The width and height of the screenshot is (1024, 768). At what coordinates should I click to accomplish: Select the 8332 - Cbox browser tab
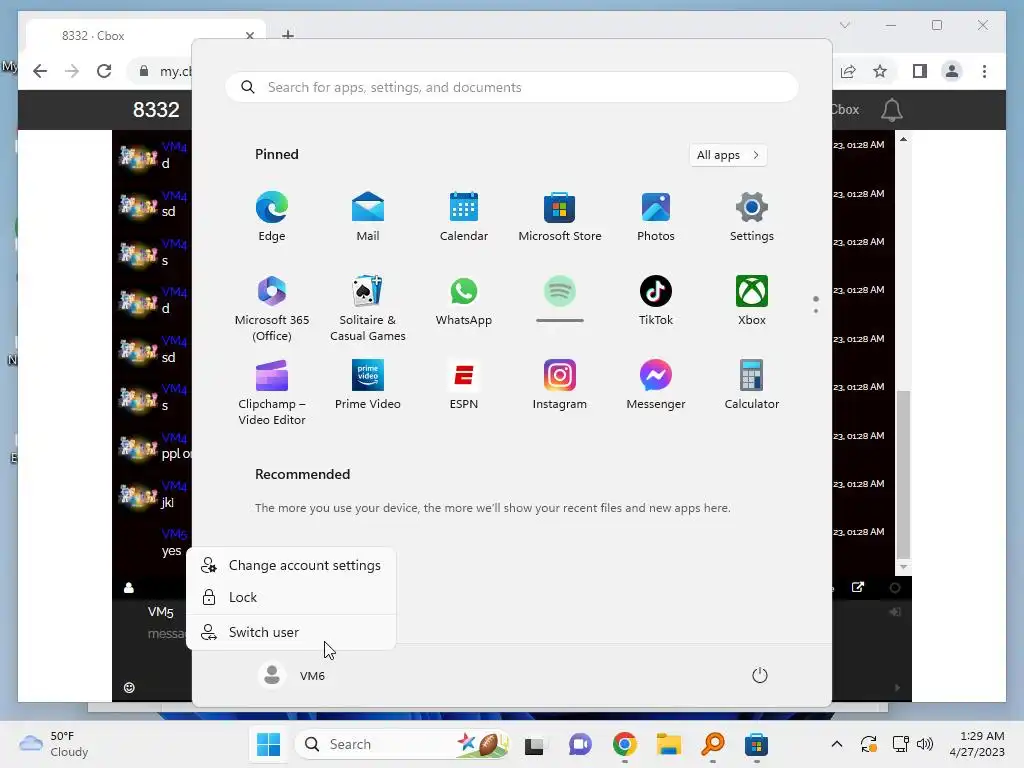(x=146, y=36)
